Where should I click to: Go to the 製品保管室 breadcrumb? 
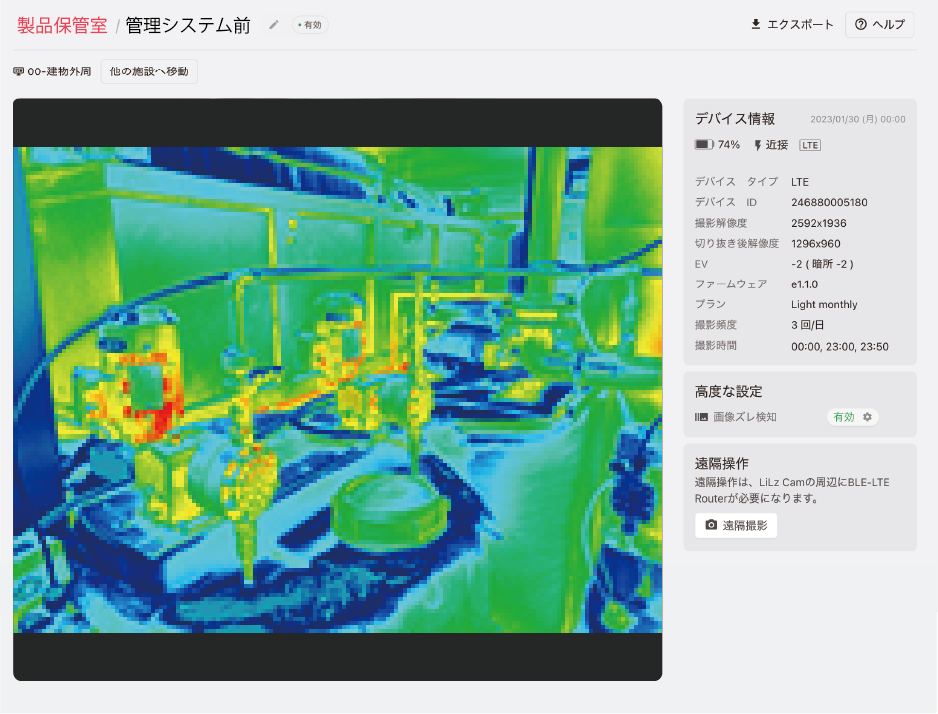click(62, 25)
